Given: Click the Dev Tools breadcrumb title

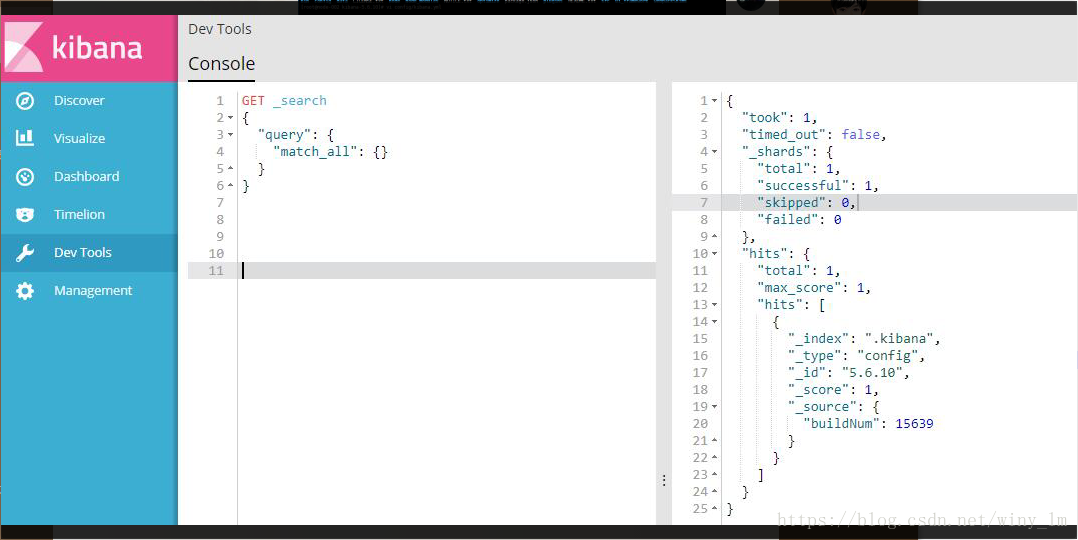Looking at the screenshot, I should (x=220, y=30).
